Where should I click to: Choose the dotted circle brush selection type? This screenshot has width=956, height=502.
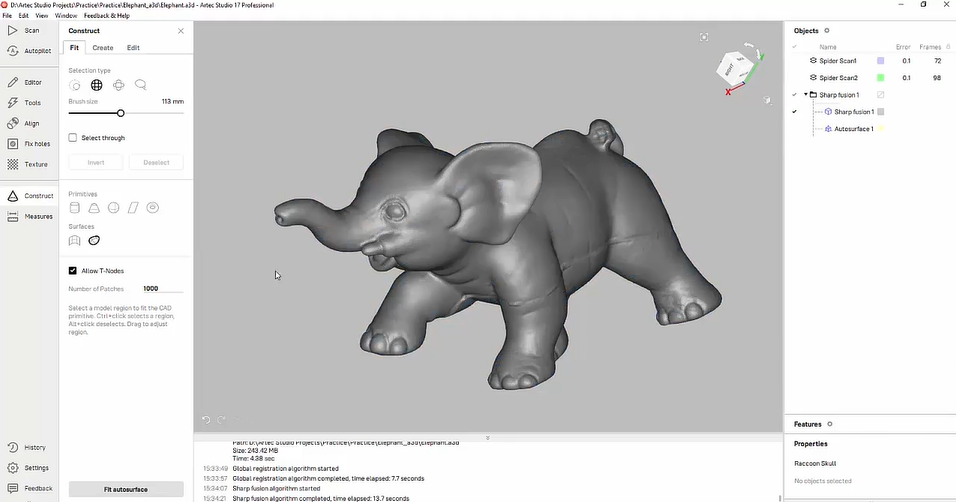pyautogui.click(x=74, y=85)
